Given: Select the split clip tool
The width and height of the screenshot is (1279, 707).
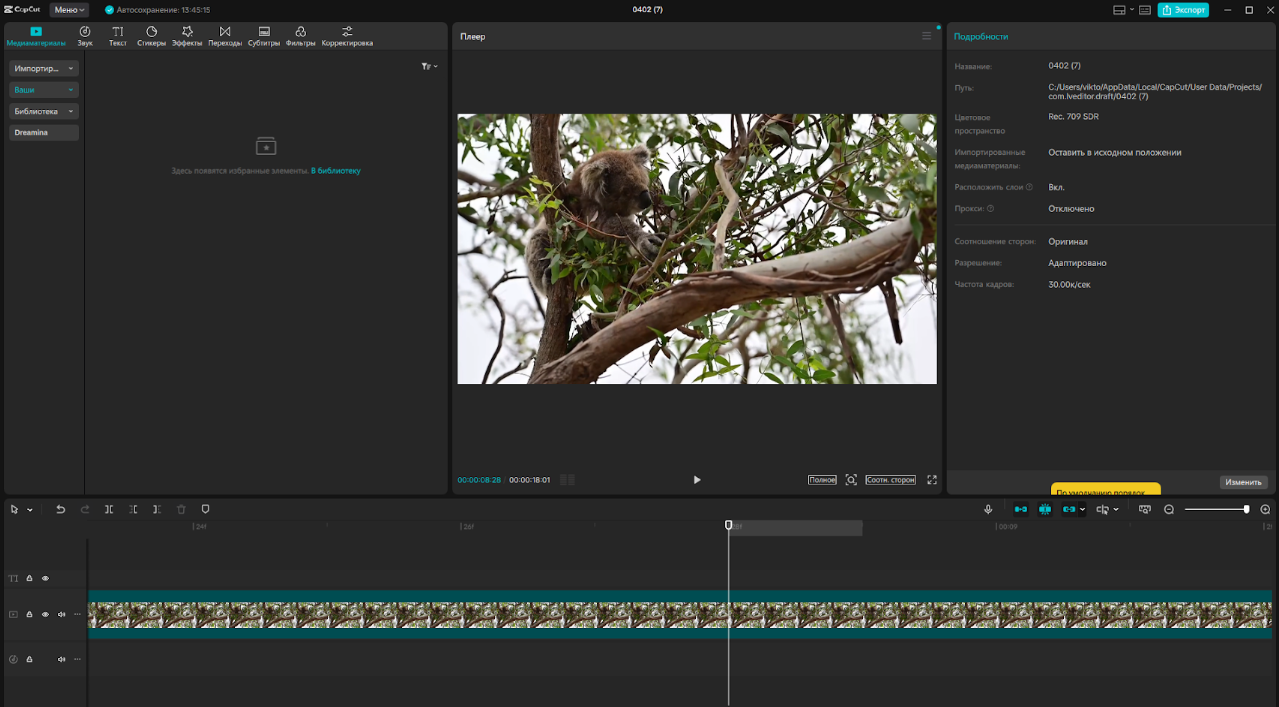Looking at the screenshot, I should (x=109, y=509).
